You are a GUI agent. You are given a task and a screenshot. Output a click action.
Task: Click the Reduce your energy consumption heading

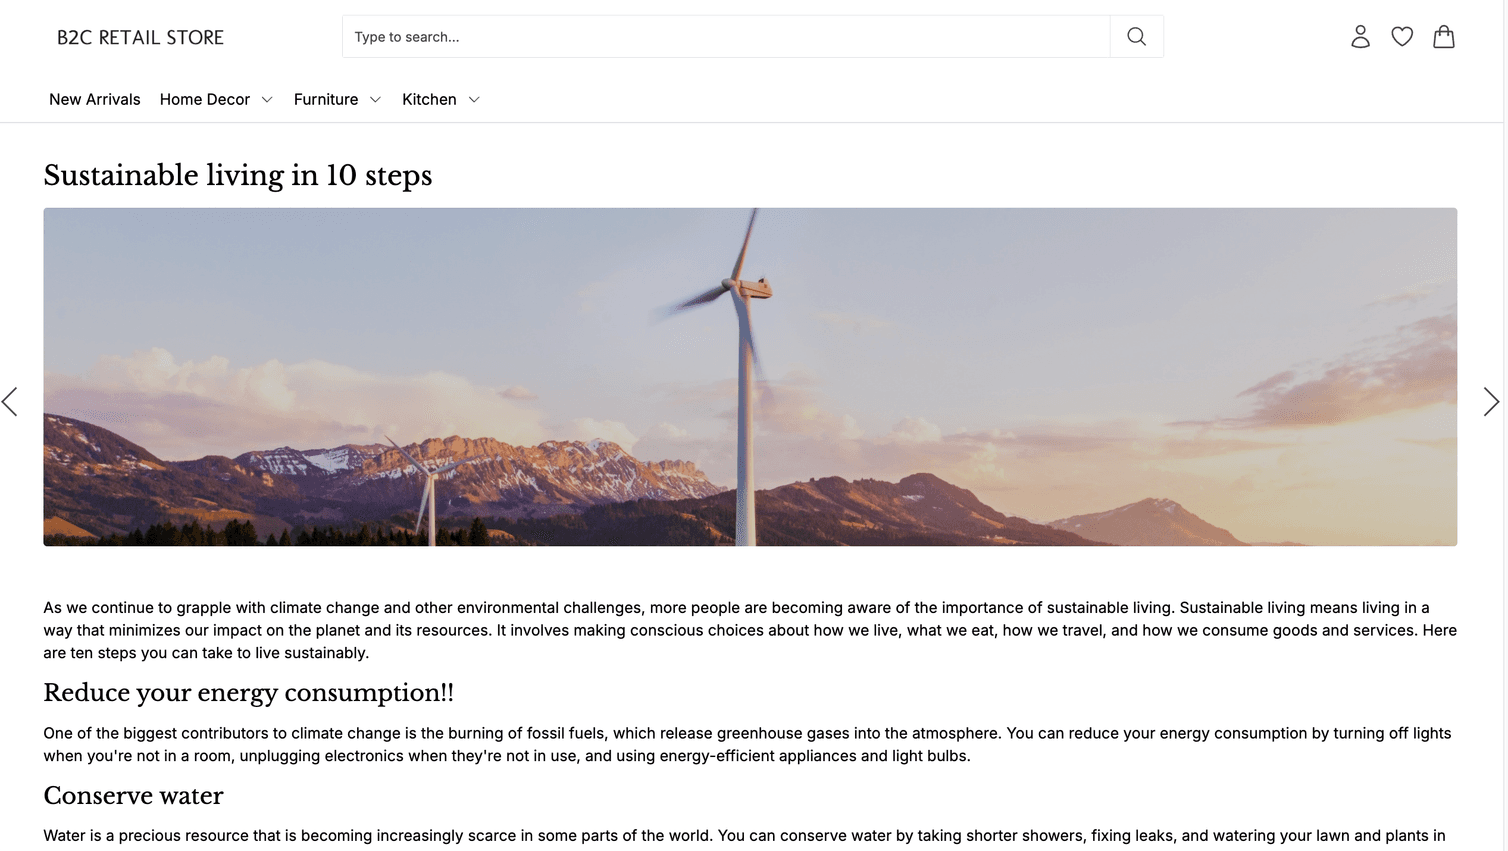point(248,693)
